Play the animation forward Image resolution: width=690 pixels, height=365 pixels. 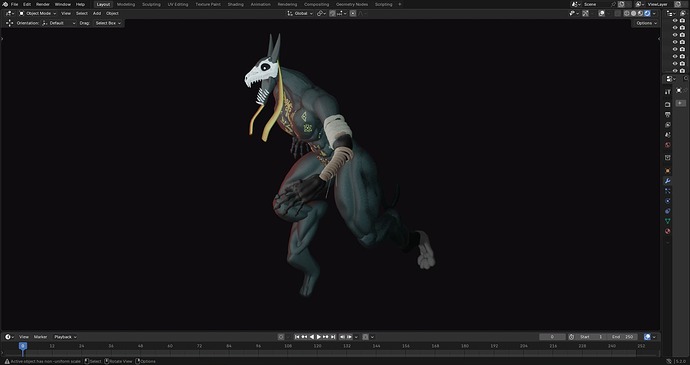pyautogui.click(x=319, y=337)
